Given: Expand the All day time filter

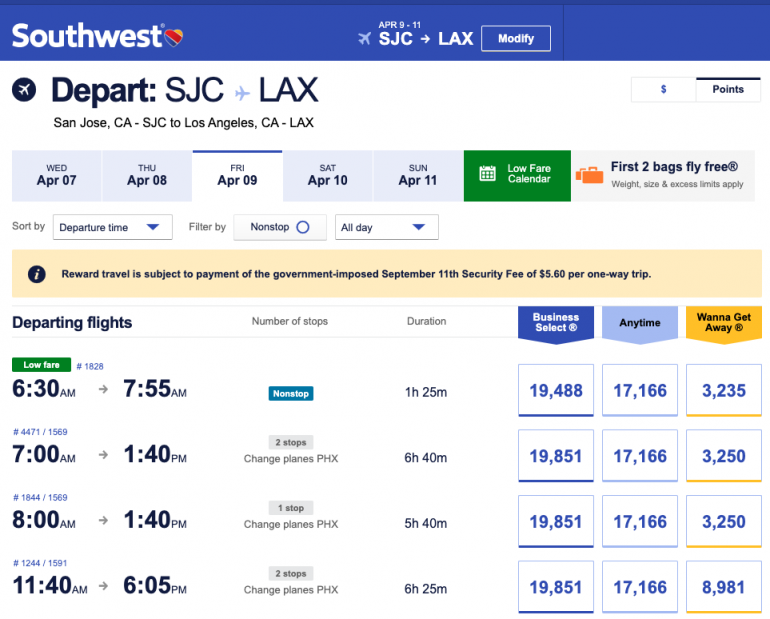Looking at the screenshot, I should click(386, 227).
